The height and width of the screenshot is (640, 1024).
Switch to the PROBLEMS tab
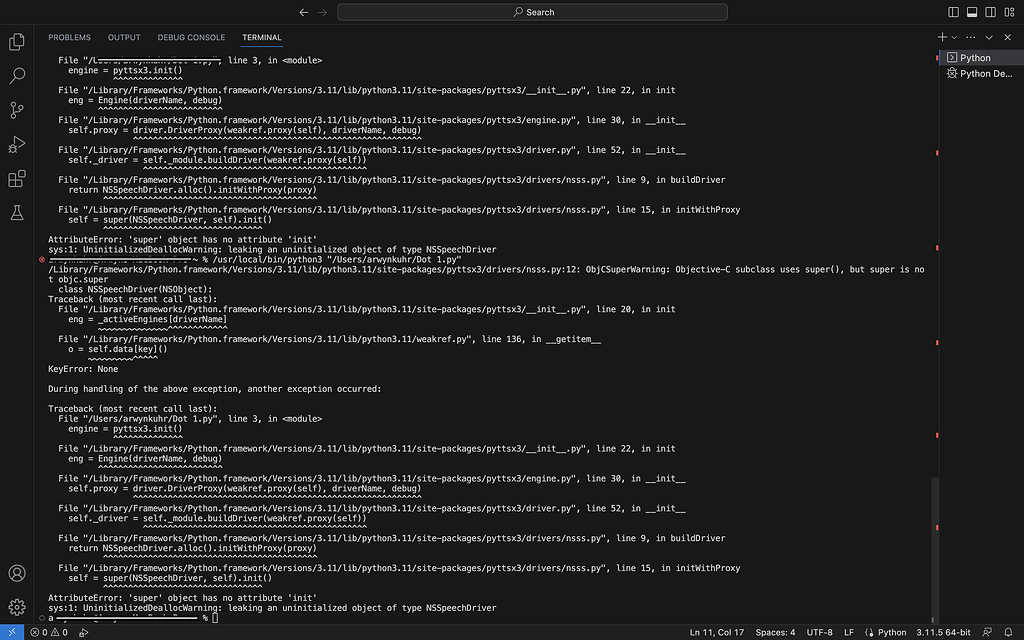click(69, 37)
